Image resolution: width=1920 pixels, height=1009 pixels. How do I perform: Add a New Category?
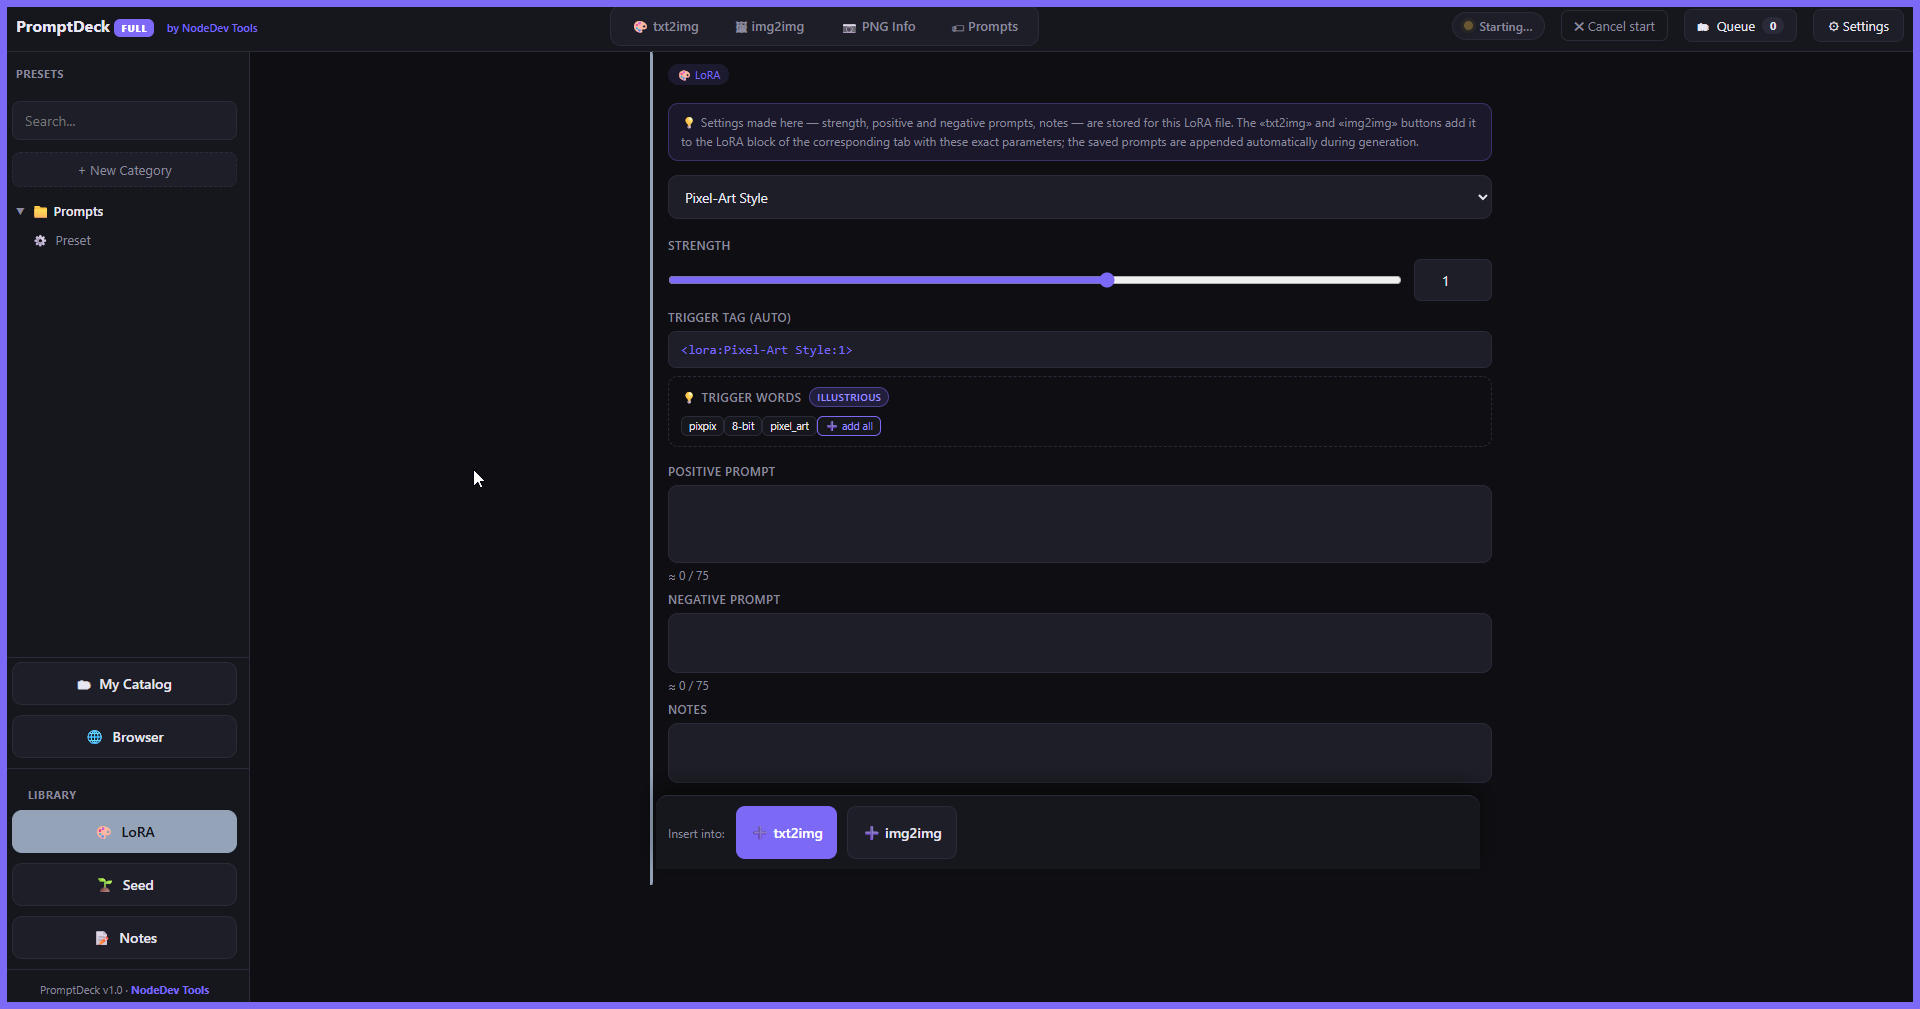[124, 170]
